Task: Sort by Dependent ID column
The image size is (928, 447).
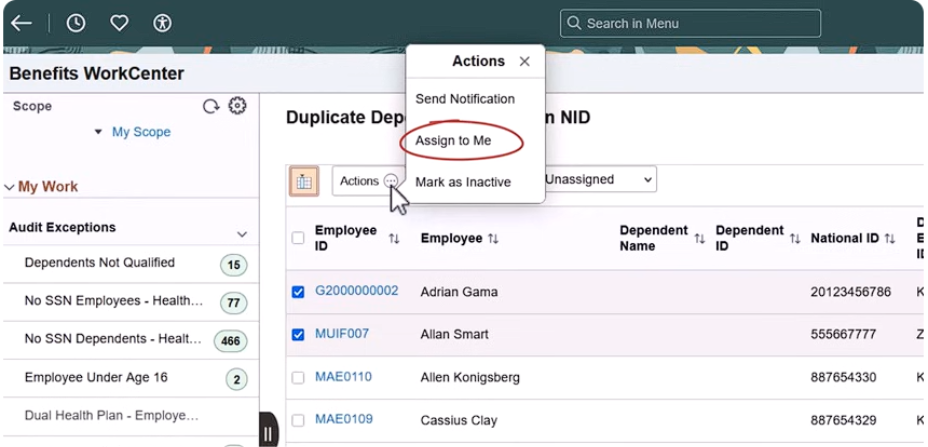Action: click(795, 239)
